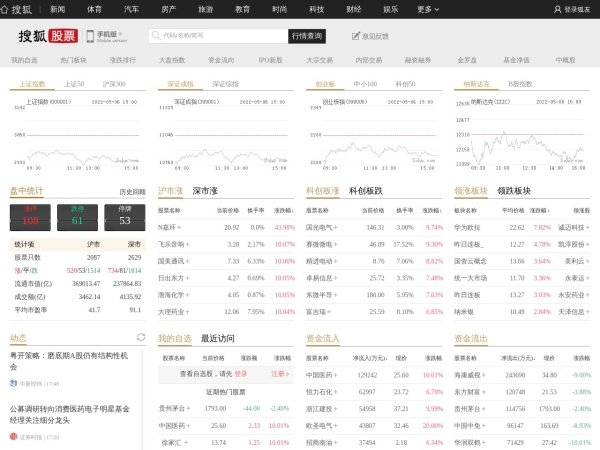Open 历史回顾 in 盘中统计 panel
This screenshot has width=600, height=450.
tap(132, 191)
